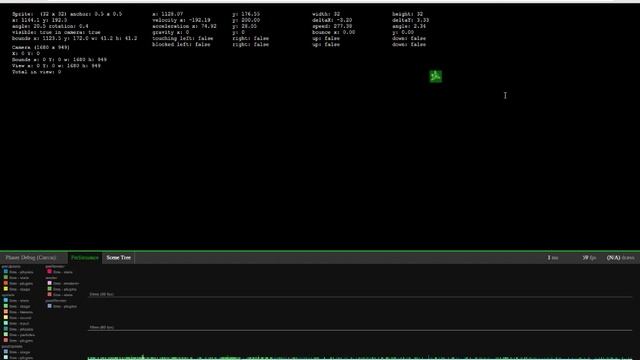Click the 33ms (30 fps) graph line label
640x360 pixels.
click(x=101, y=294)
